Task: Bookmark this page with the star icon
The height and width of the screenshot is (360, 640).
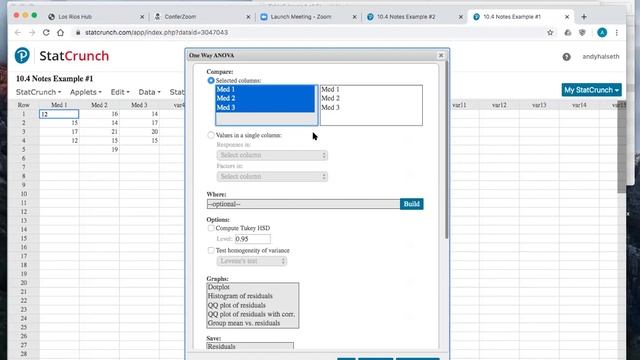Action: click(550, 33)
